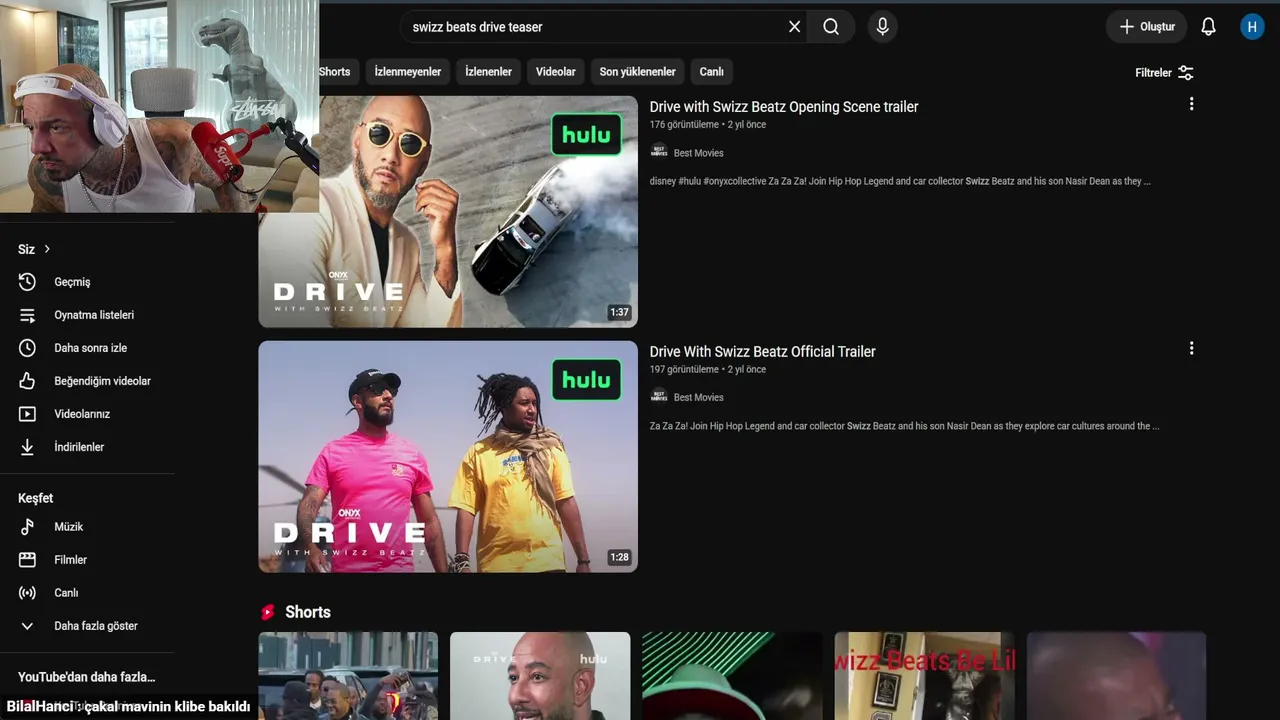The image size is (1280, 720).
Task: Click Best Movies avatar beside the Official Trailer
Action: 659,397
